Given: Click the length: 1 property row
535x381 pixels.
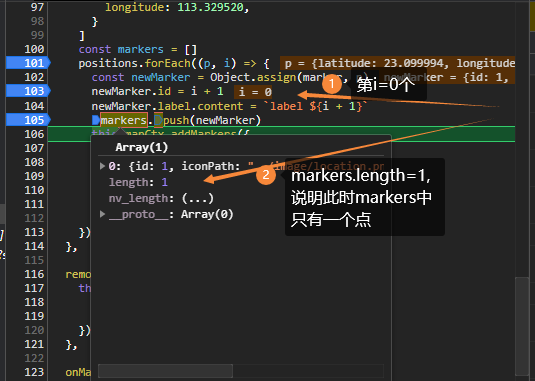Looking at the screenshot, I should click(x=138, y=182).
